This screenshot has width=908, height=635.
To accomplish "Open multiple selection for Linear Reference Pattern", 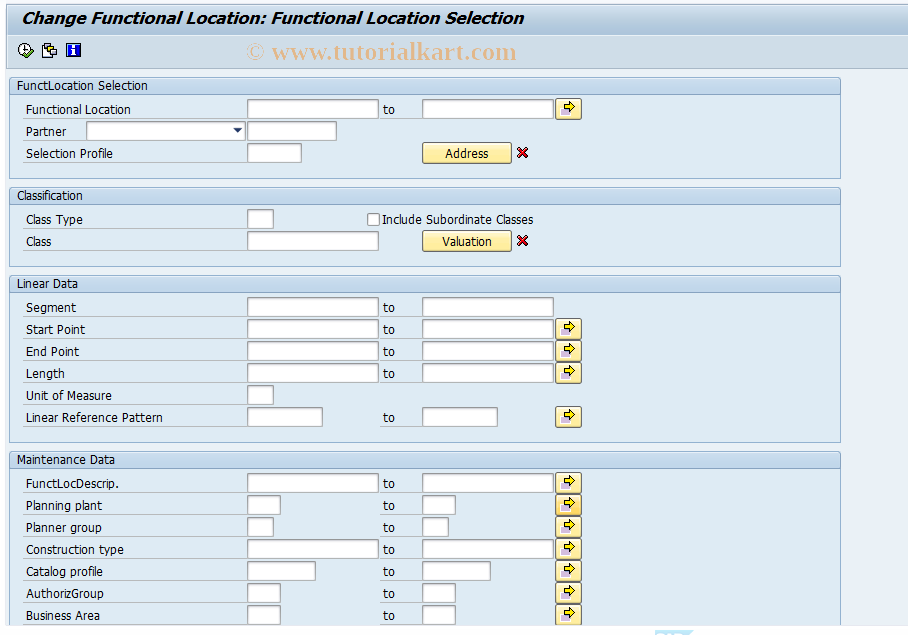I will (567, 416).
